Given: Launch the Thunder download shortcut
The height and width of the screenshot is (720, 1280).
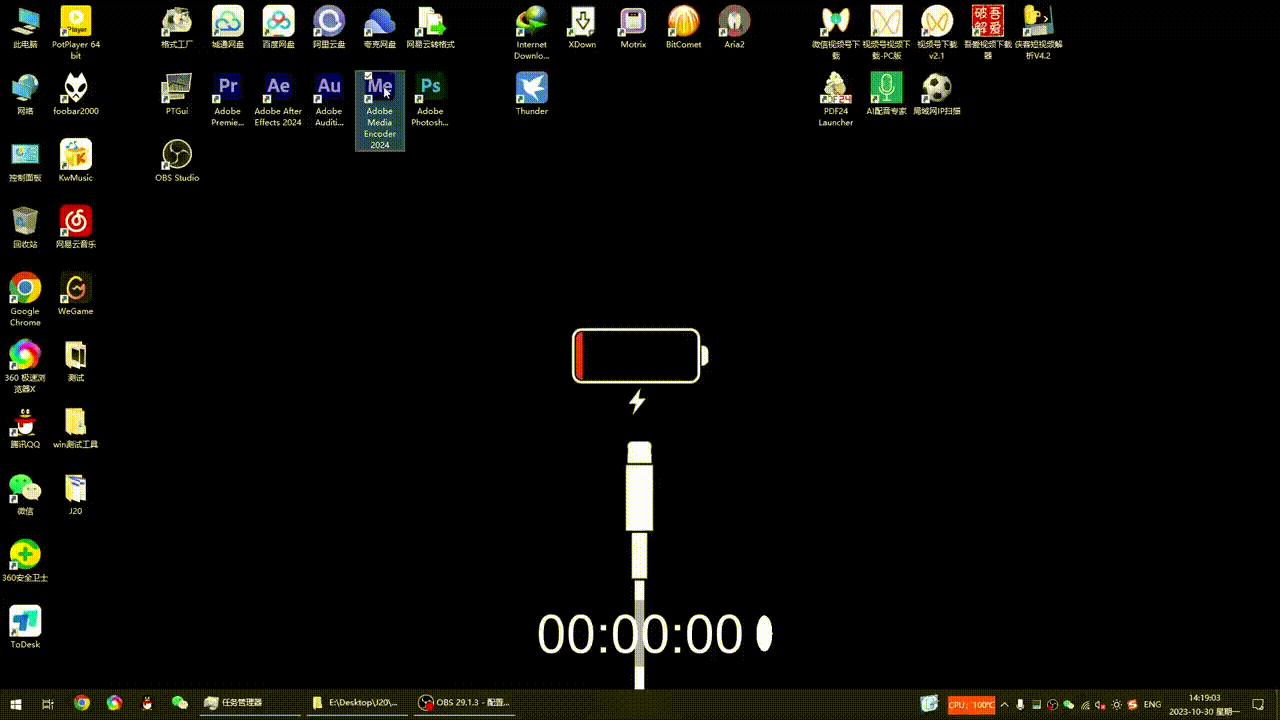Looking at the screenshot, I should coord(531,88).
